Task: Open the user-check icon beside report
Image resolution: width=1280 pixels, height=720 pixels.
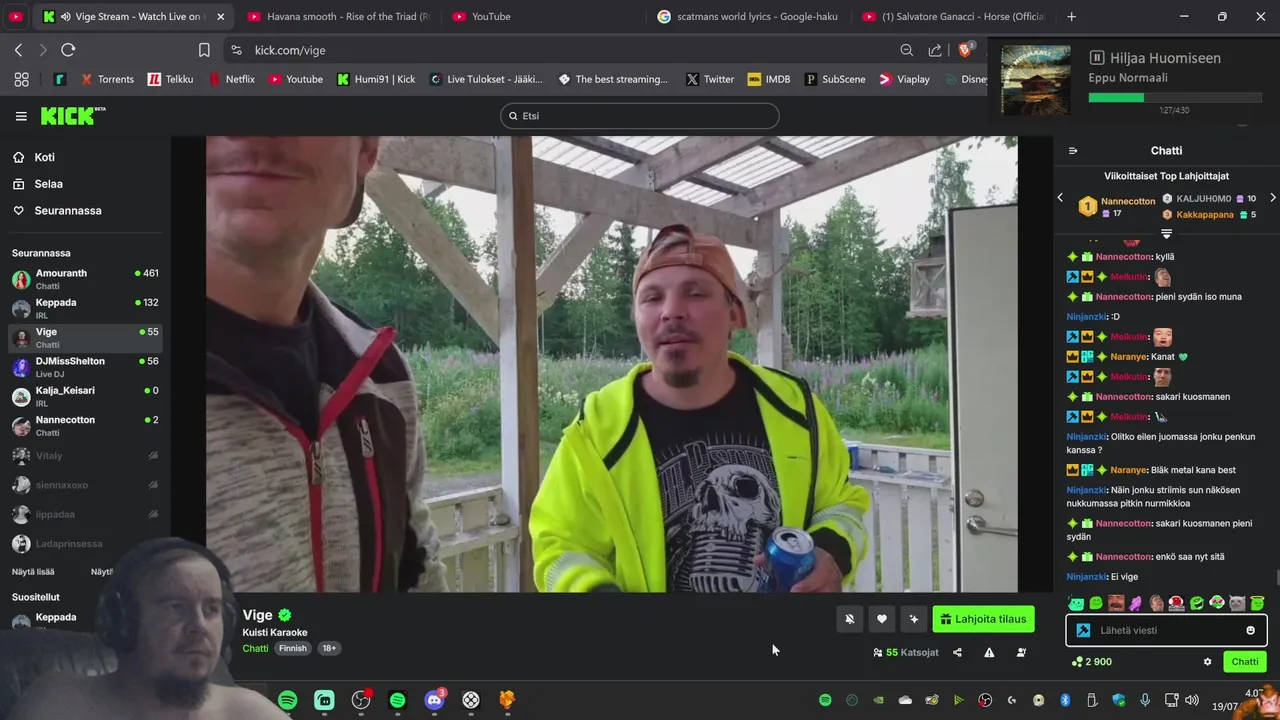Action: [1021, 652]
